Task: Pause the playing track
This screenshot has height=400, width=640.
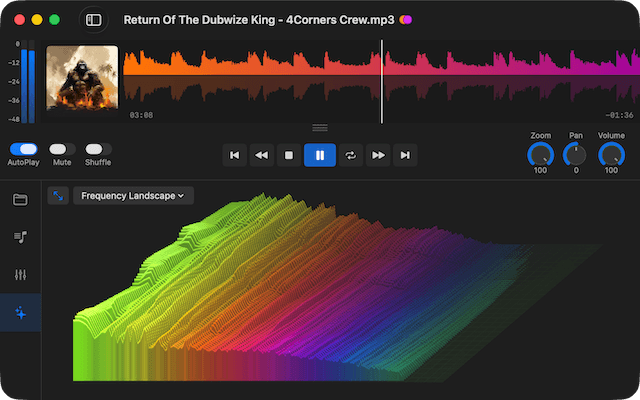Action: (x=320, y=155)
